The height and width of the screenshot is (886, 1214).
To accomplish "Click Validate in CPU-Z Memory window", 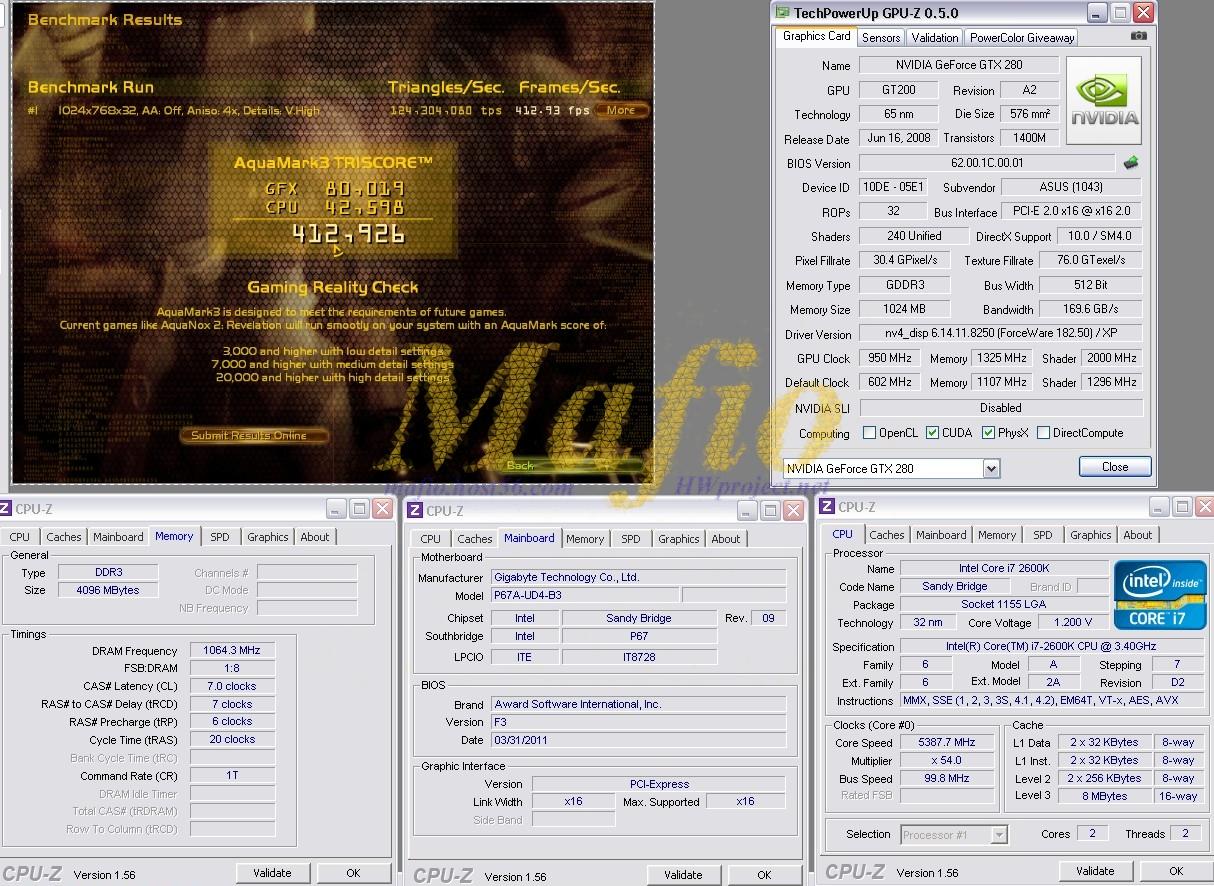I will pyautogui.click(x=272, y=873).
